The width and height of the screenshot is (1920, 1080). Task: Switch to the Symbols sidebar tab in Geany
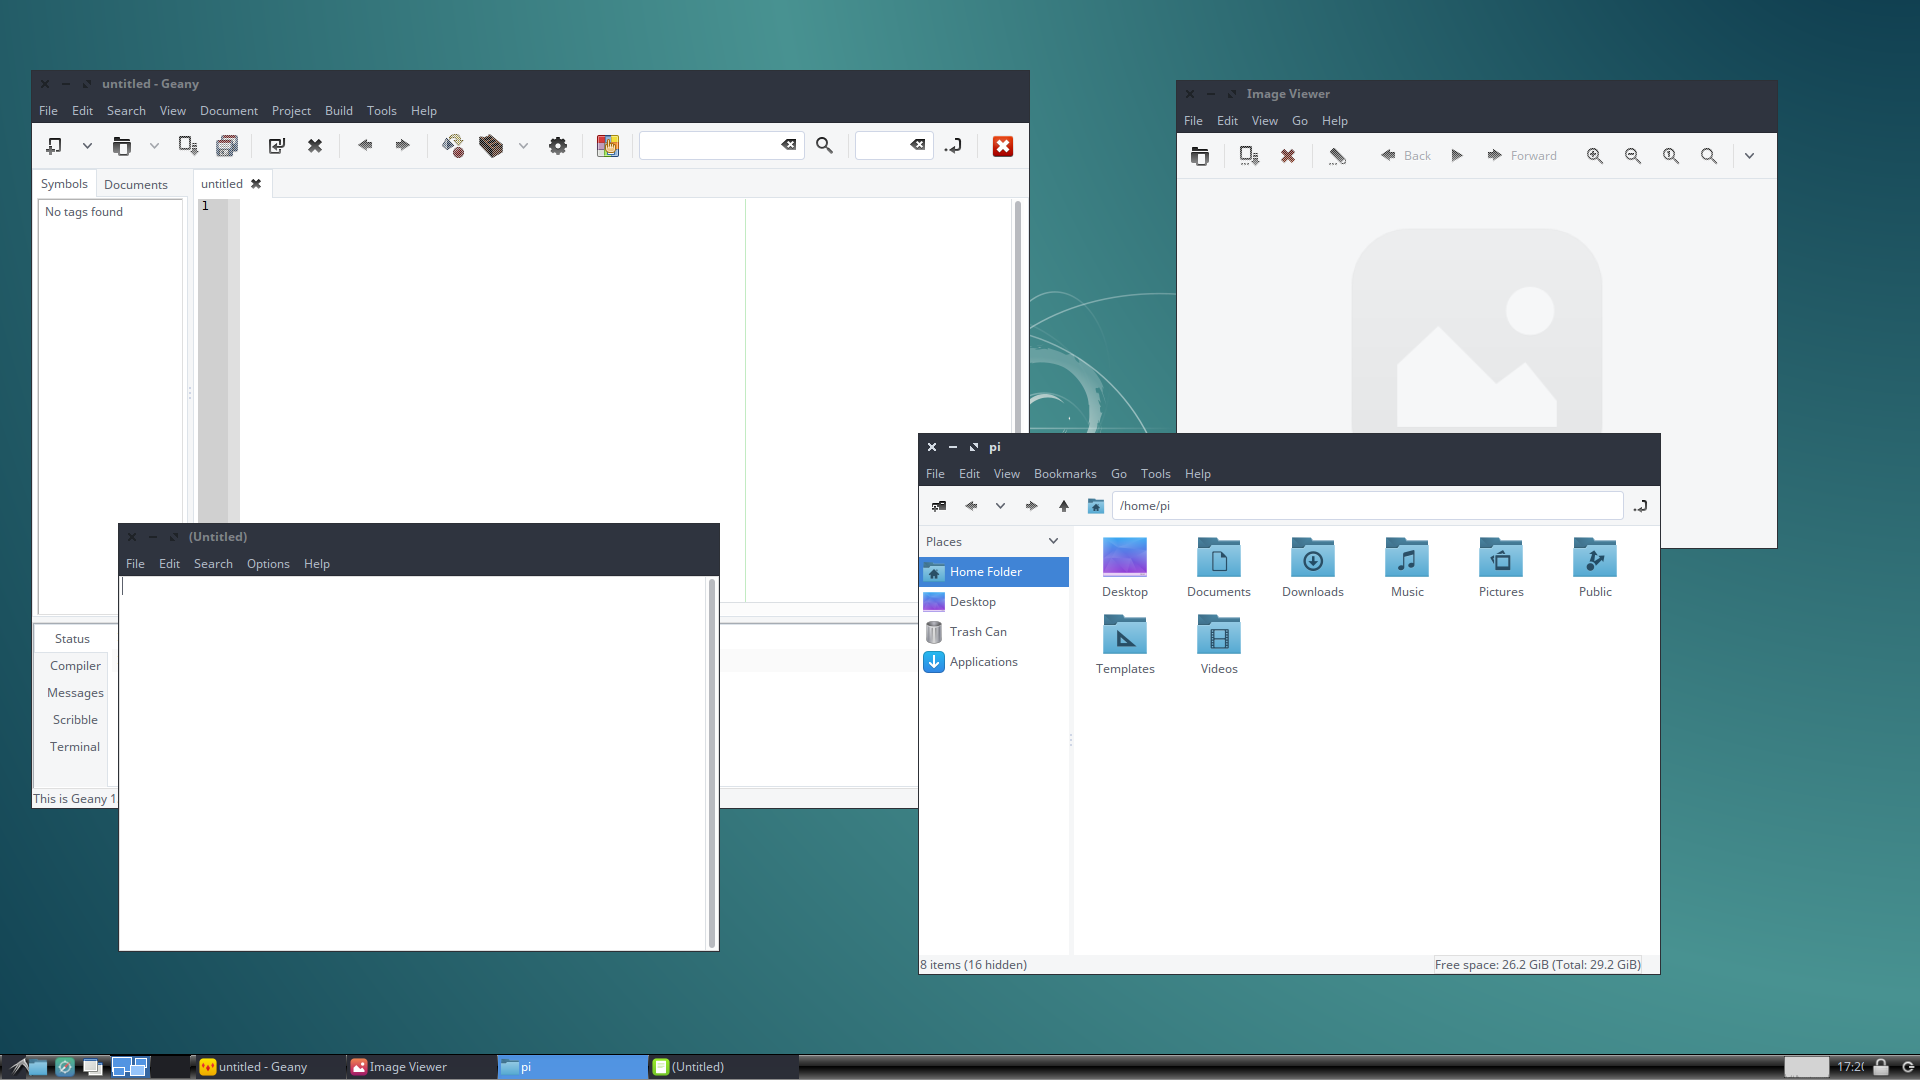64,184
